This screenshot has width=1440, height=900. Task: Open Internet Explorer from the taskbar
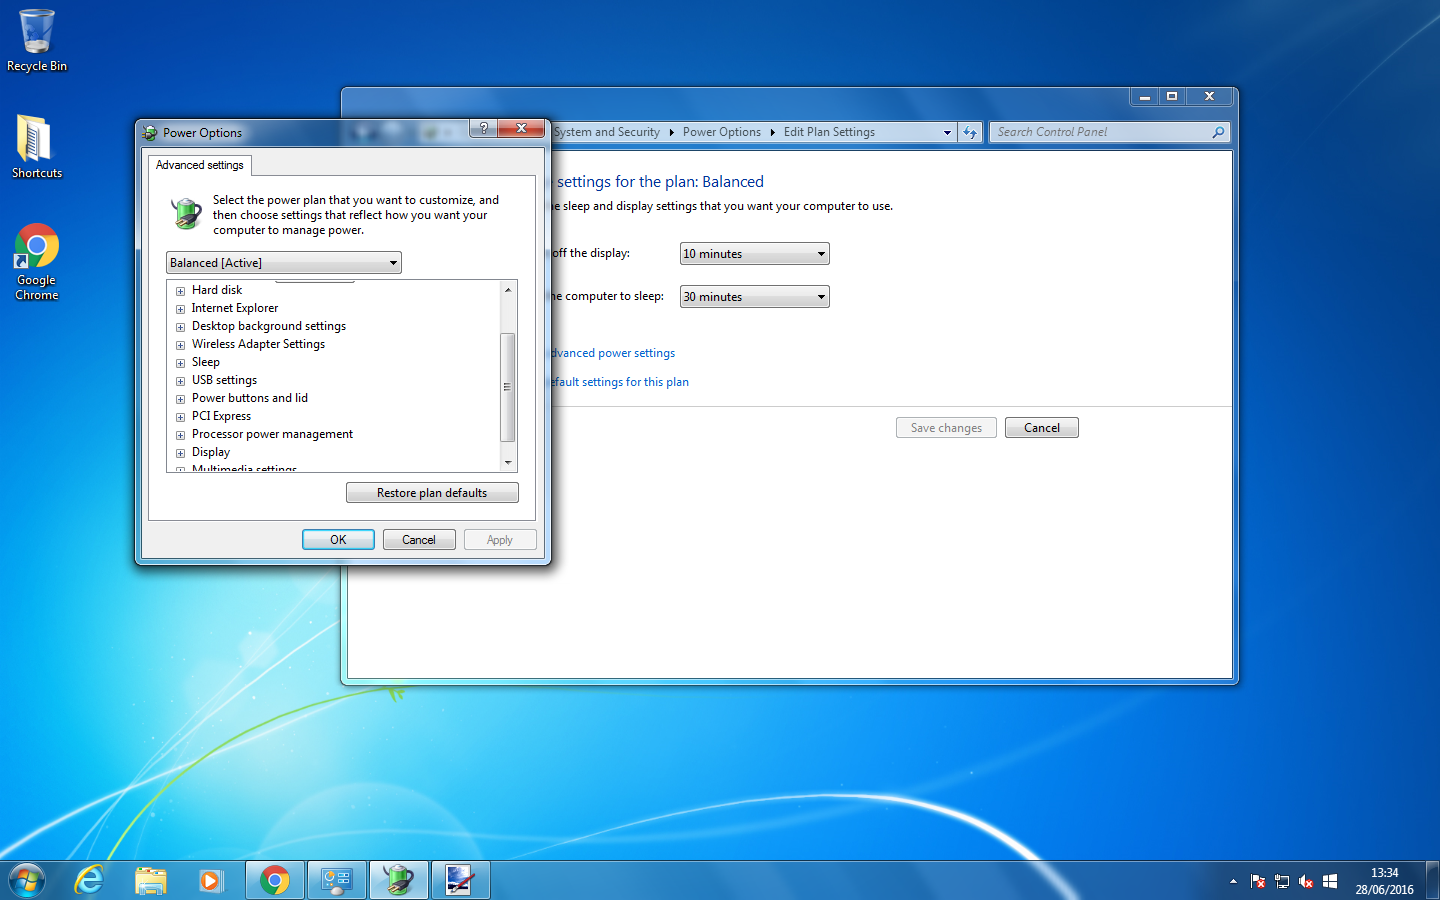(x=90, y=880)
